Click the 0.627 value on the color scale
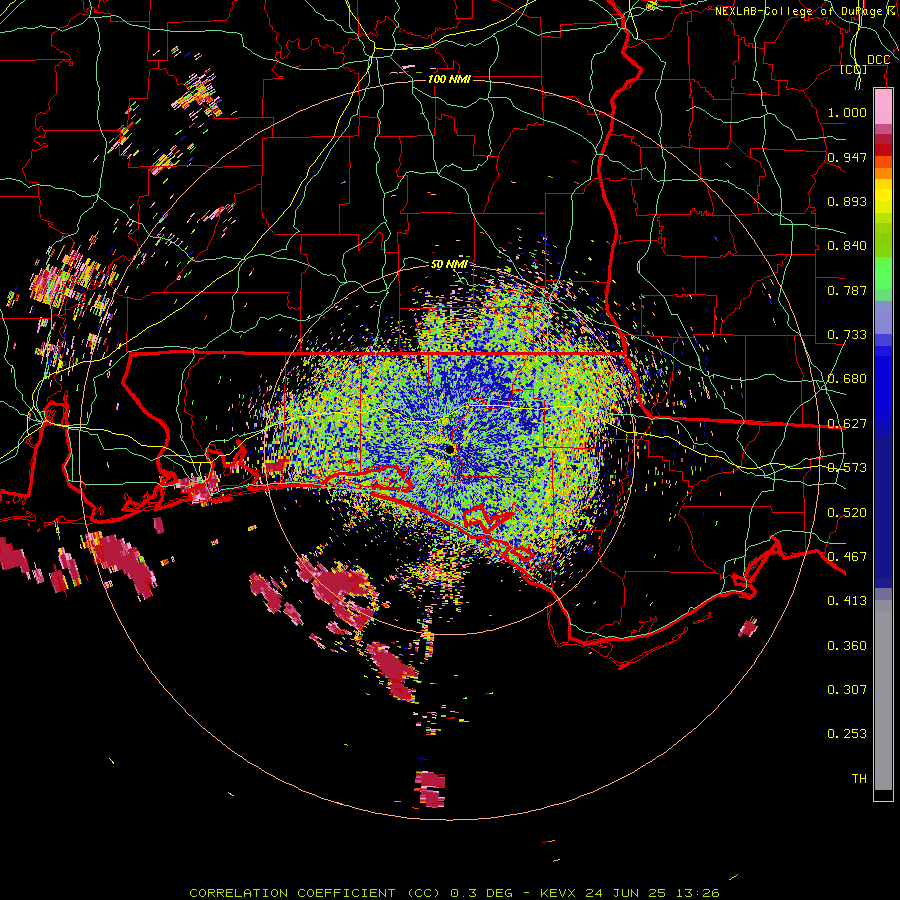 click(847, 424)
